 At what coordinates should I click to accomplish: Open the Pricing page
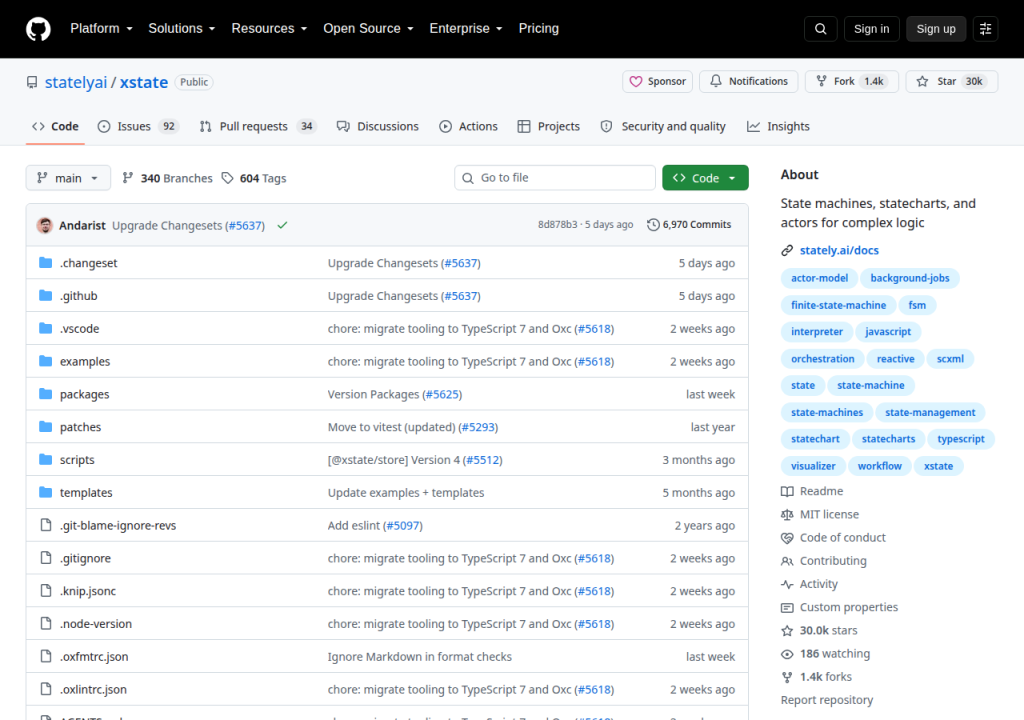tap(539, 29)
